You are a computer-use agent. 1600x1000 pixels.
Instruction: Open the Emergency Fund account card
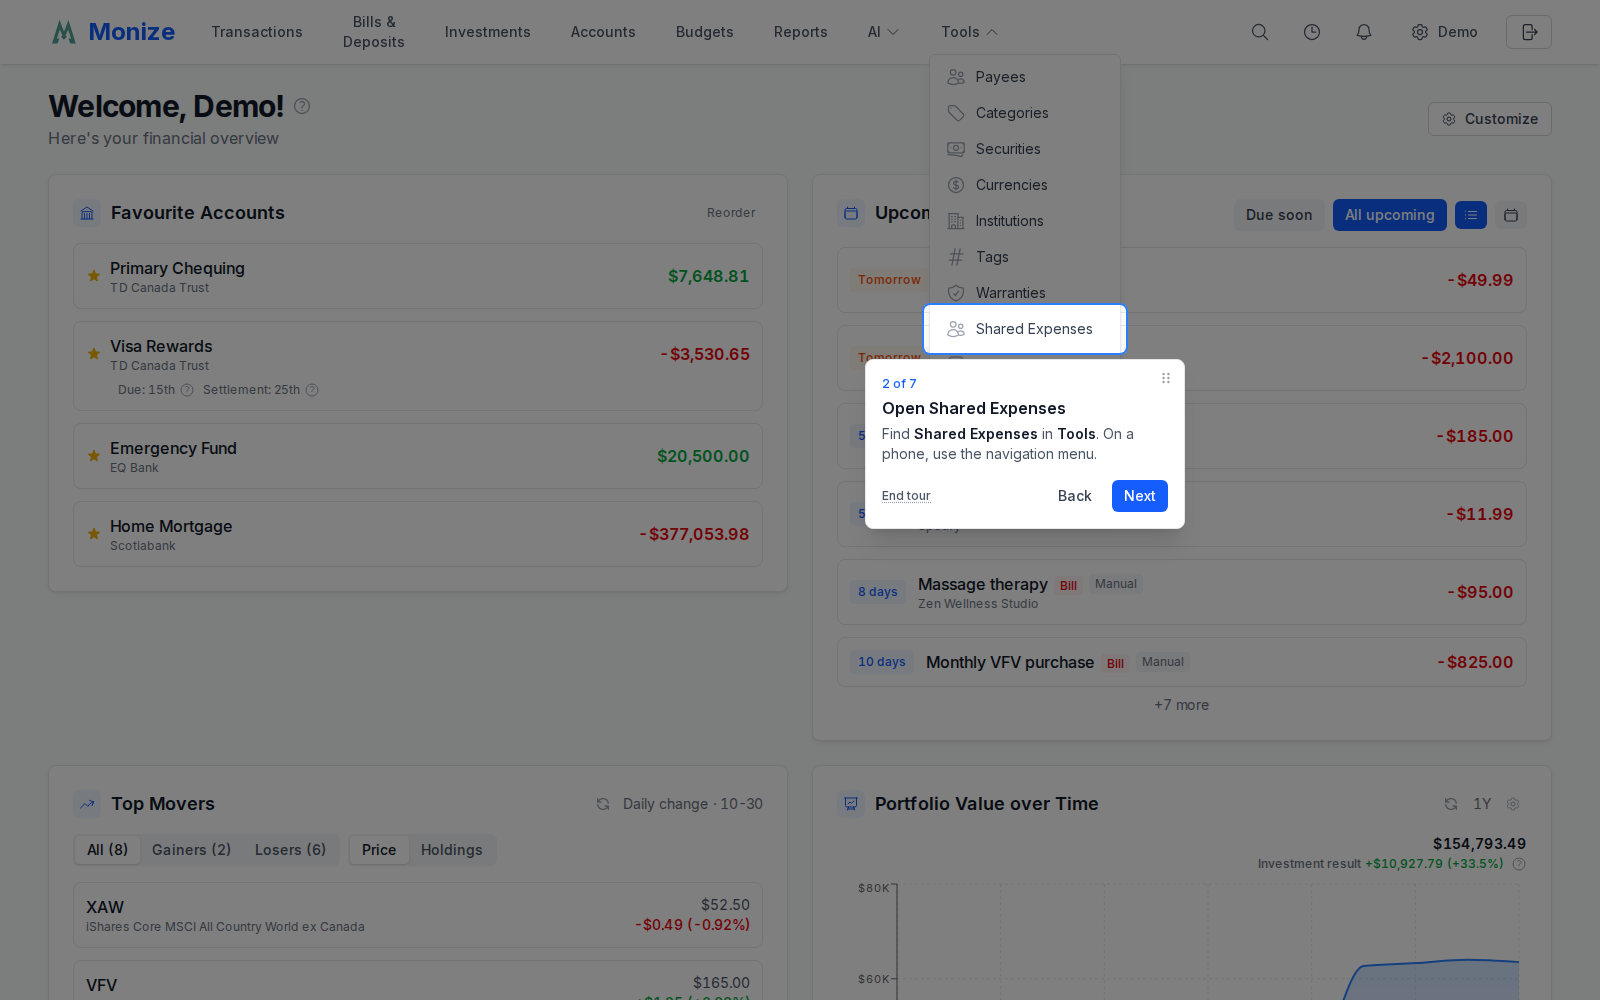coord(418,456)
